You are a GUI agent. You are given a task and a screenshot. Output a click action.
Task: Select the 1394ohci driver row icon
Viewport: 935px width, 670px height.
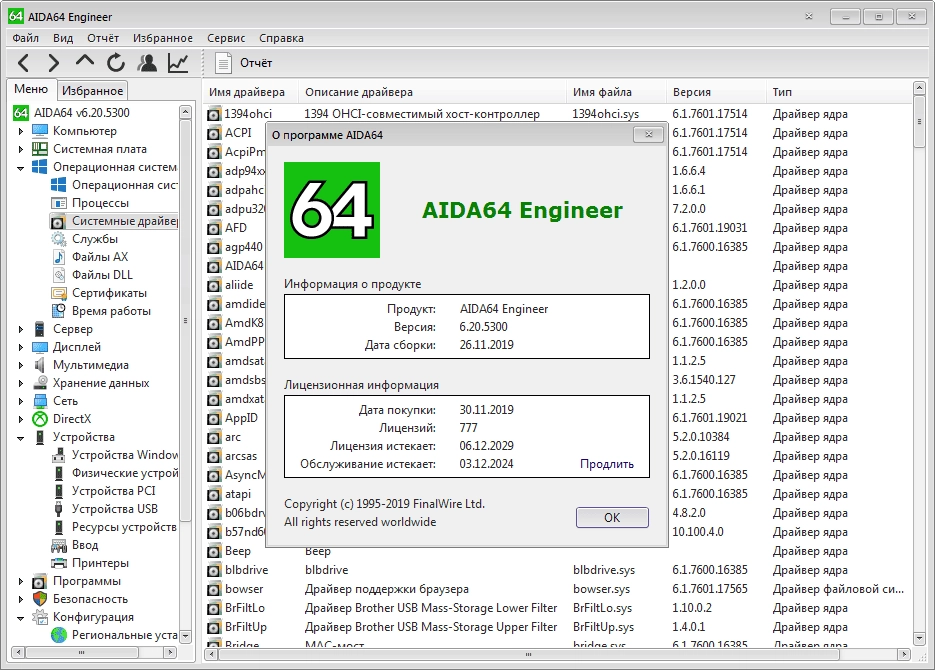(x=213, y=114)
